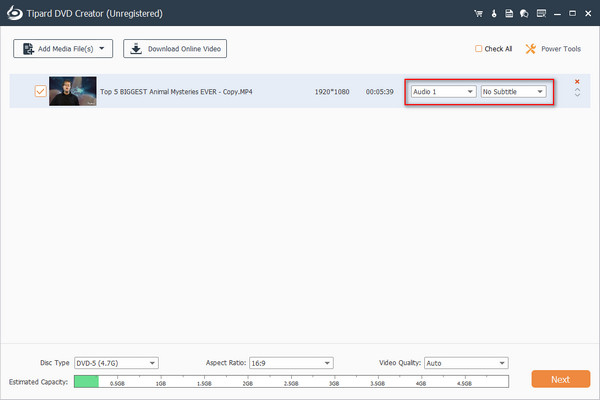Uncheck the Animal Mysteries video checkbox
This screenshot has height=400, width=600.
tap(41, 91)
